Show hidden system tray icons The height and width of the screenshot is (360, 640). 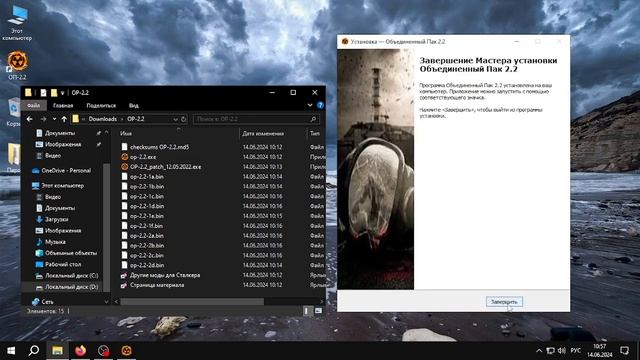539,351
